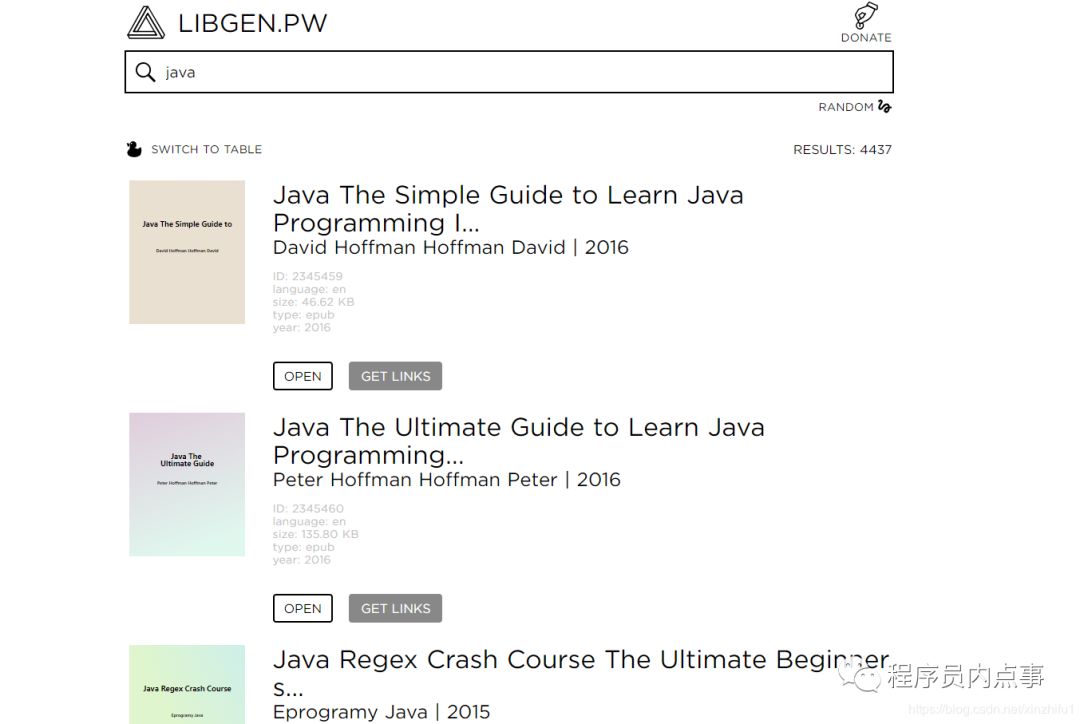The height and width of the screenshot is (724, 1080).
Task: Switch to table view
Action: click(207, 149)
